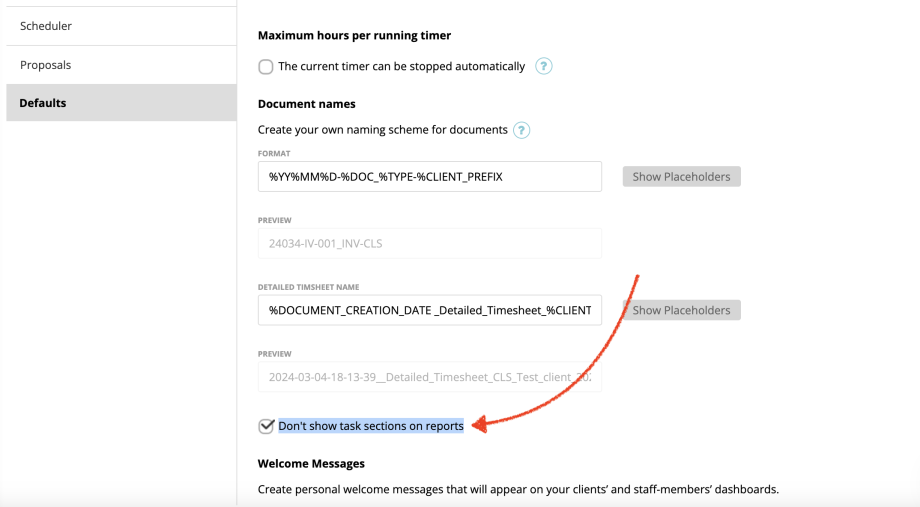This screenshot has width=920, height=507.
Task: Uncheck Don't show task sections on reports
Action: (266, 426)
